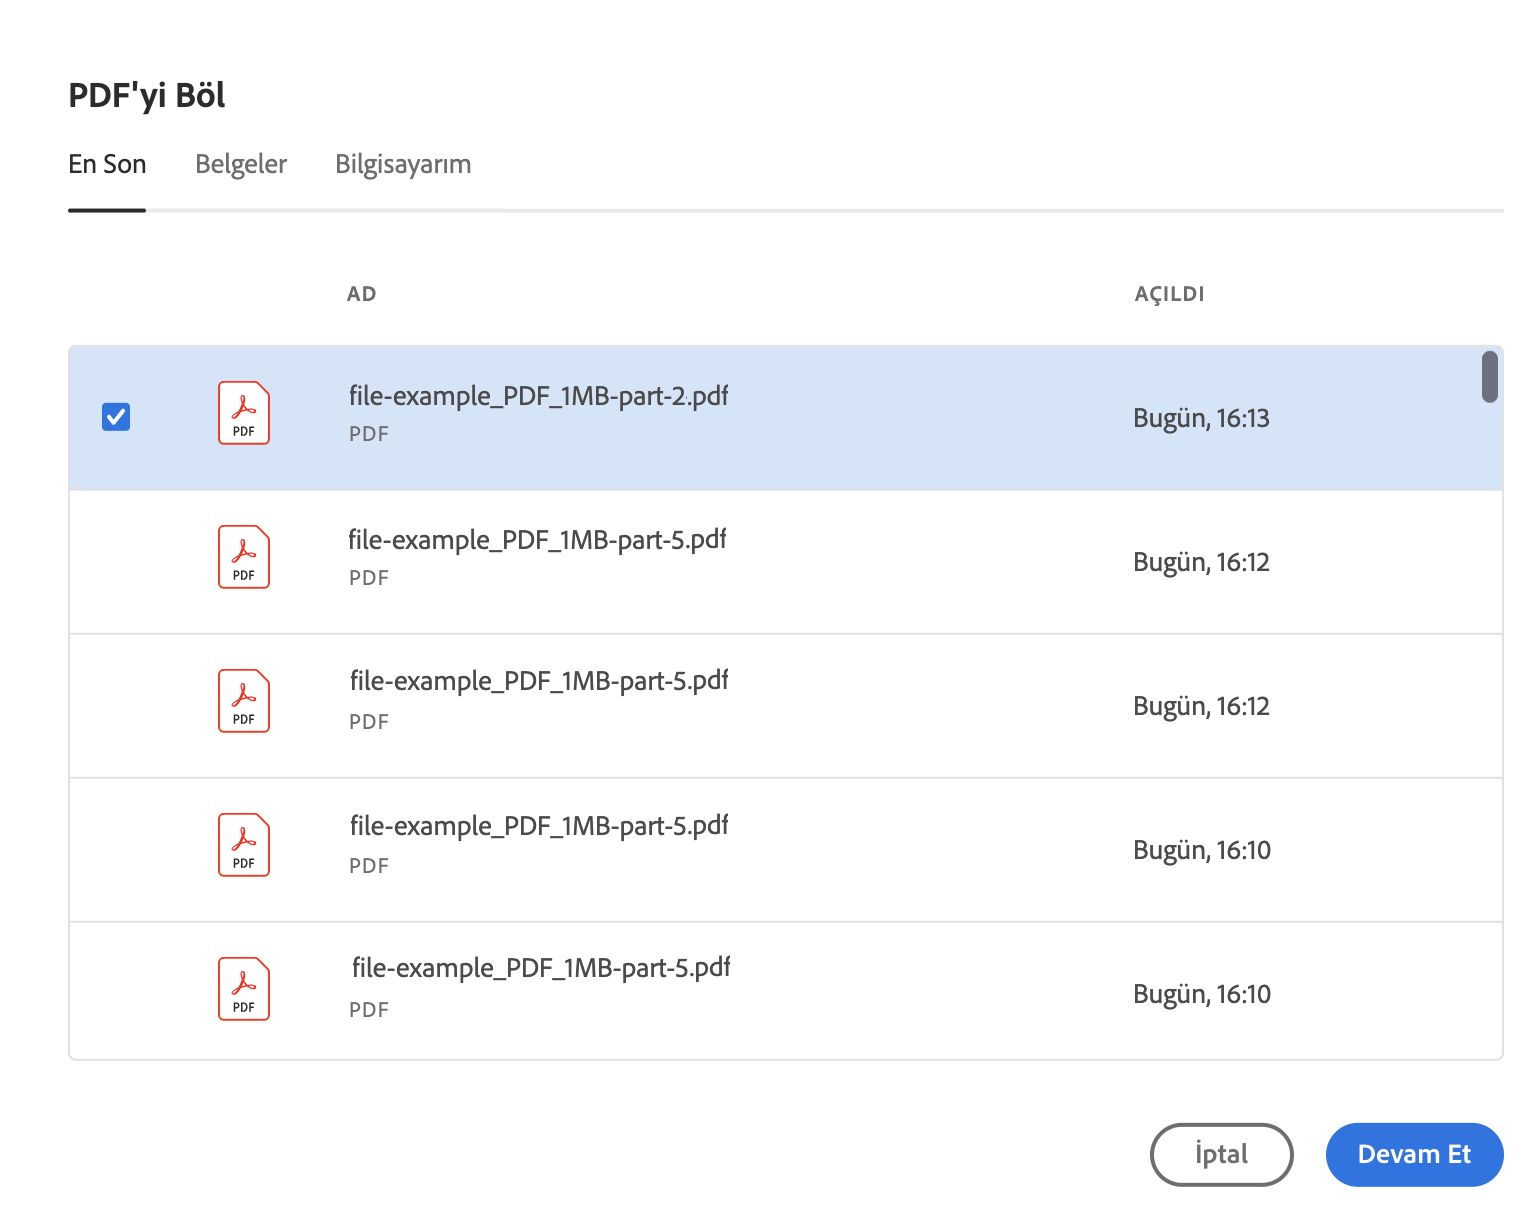1526x1230 pixels.
Task: Cancel with the İptal button
Action: [1221, 1154]
